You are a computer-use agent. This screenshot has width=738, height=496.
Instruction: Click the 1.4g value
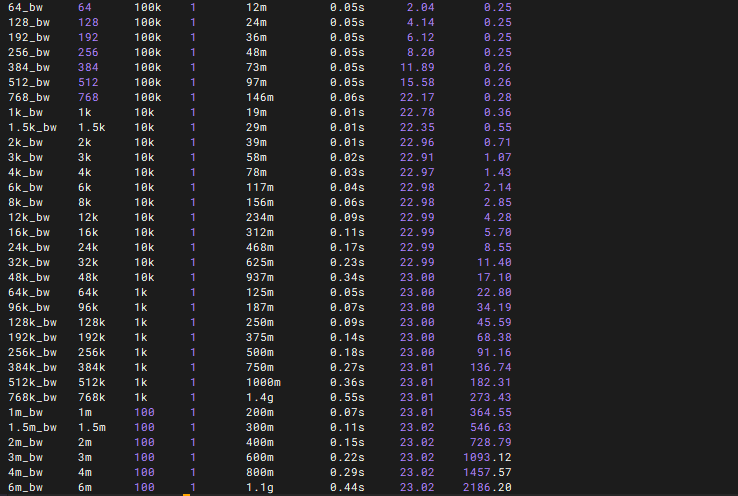(x=260, y=397)
